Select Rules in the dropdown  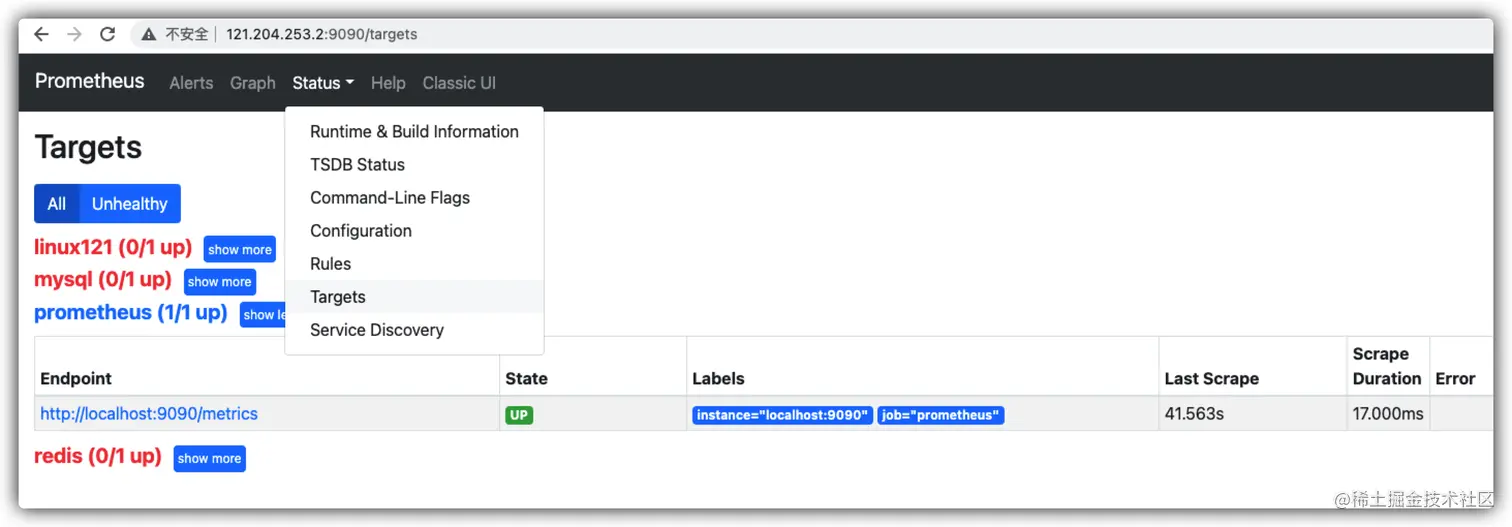pyautogui.click(x=414, y=263)
